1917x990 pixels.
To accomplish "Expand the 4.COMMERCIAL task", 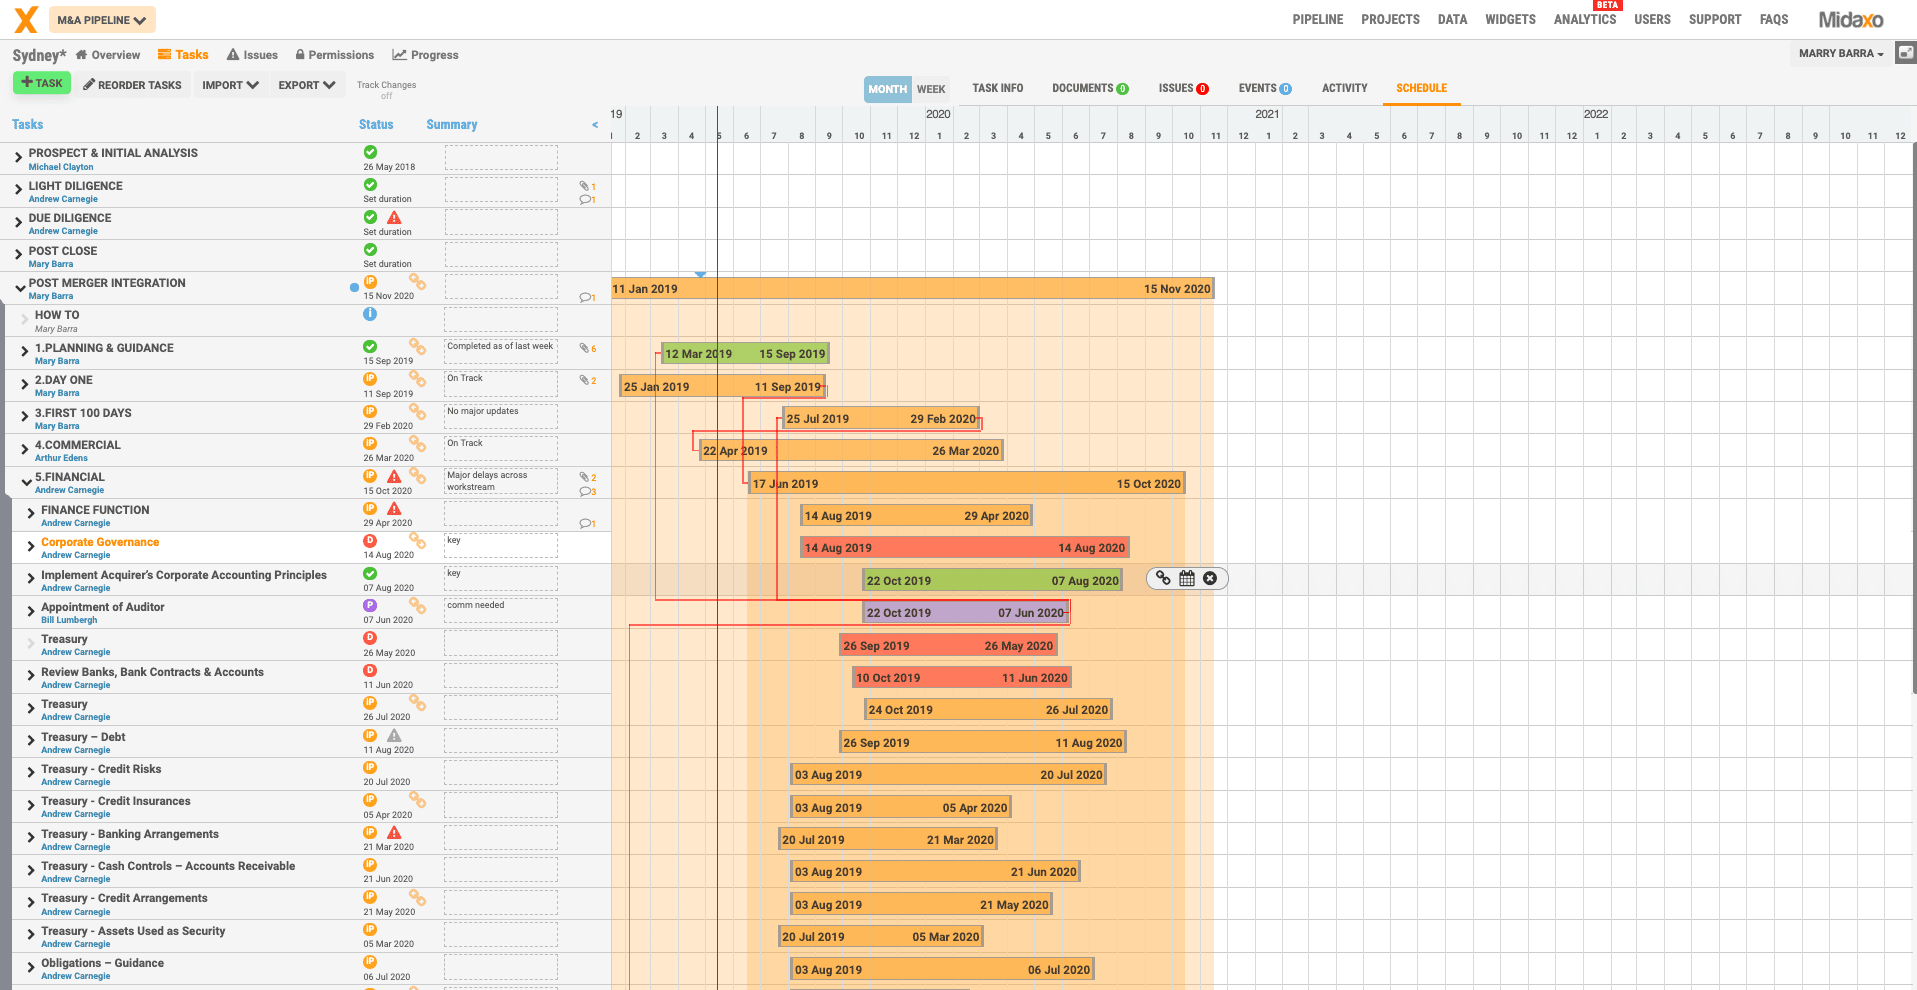I will [25, 450].
